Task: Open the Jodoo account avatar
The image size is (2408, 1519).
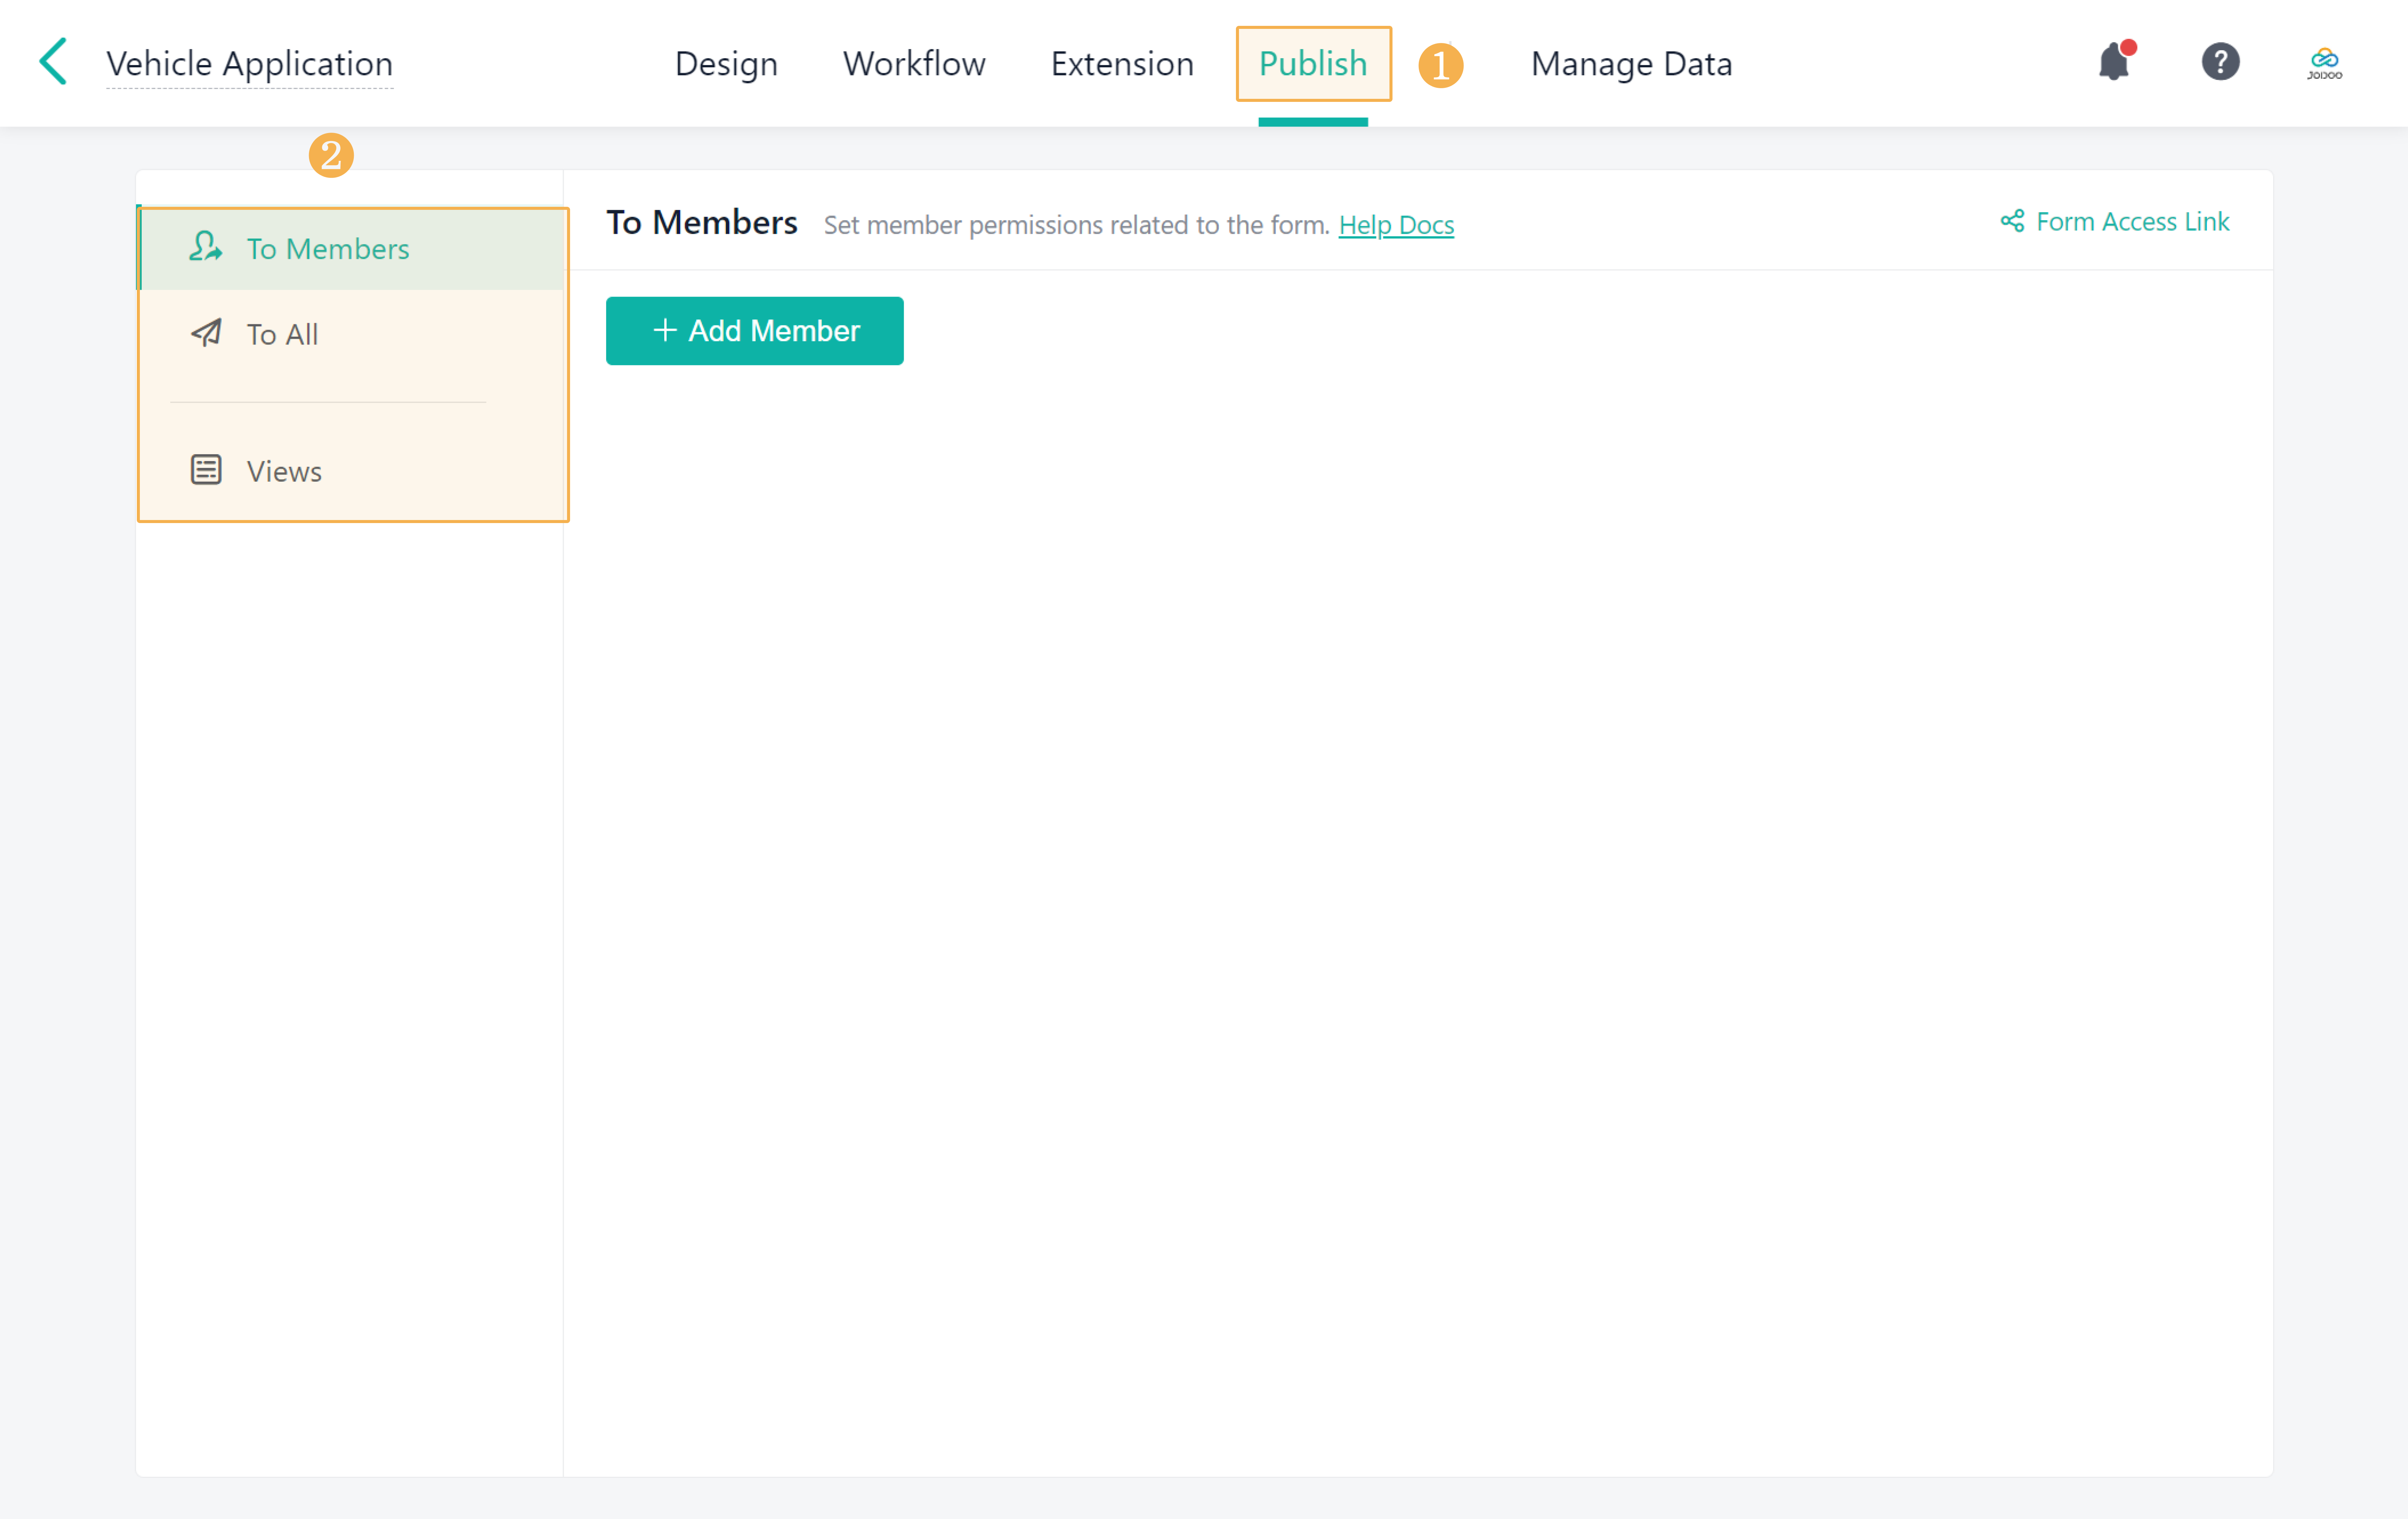Action: pos(2325,62)
